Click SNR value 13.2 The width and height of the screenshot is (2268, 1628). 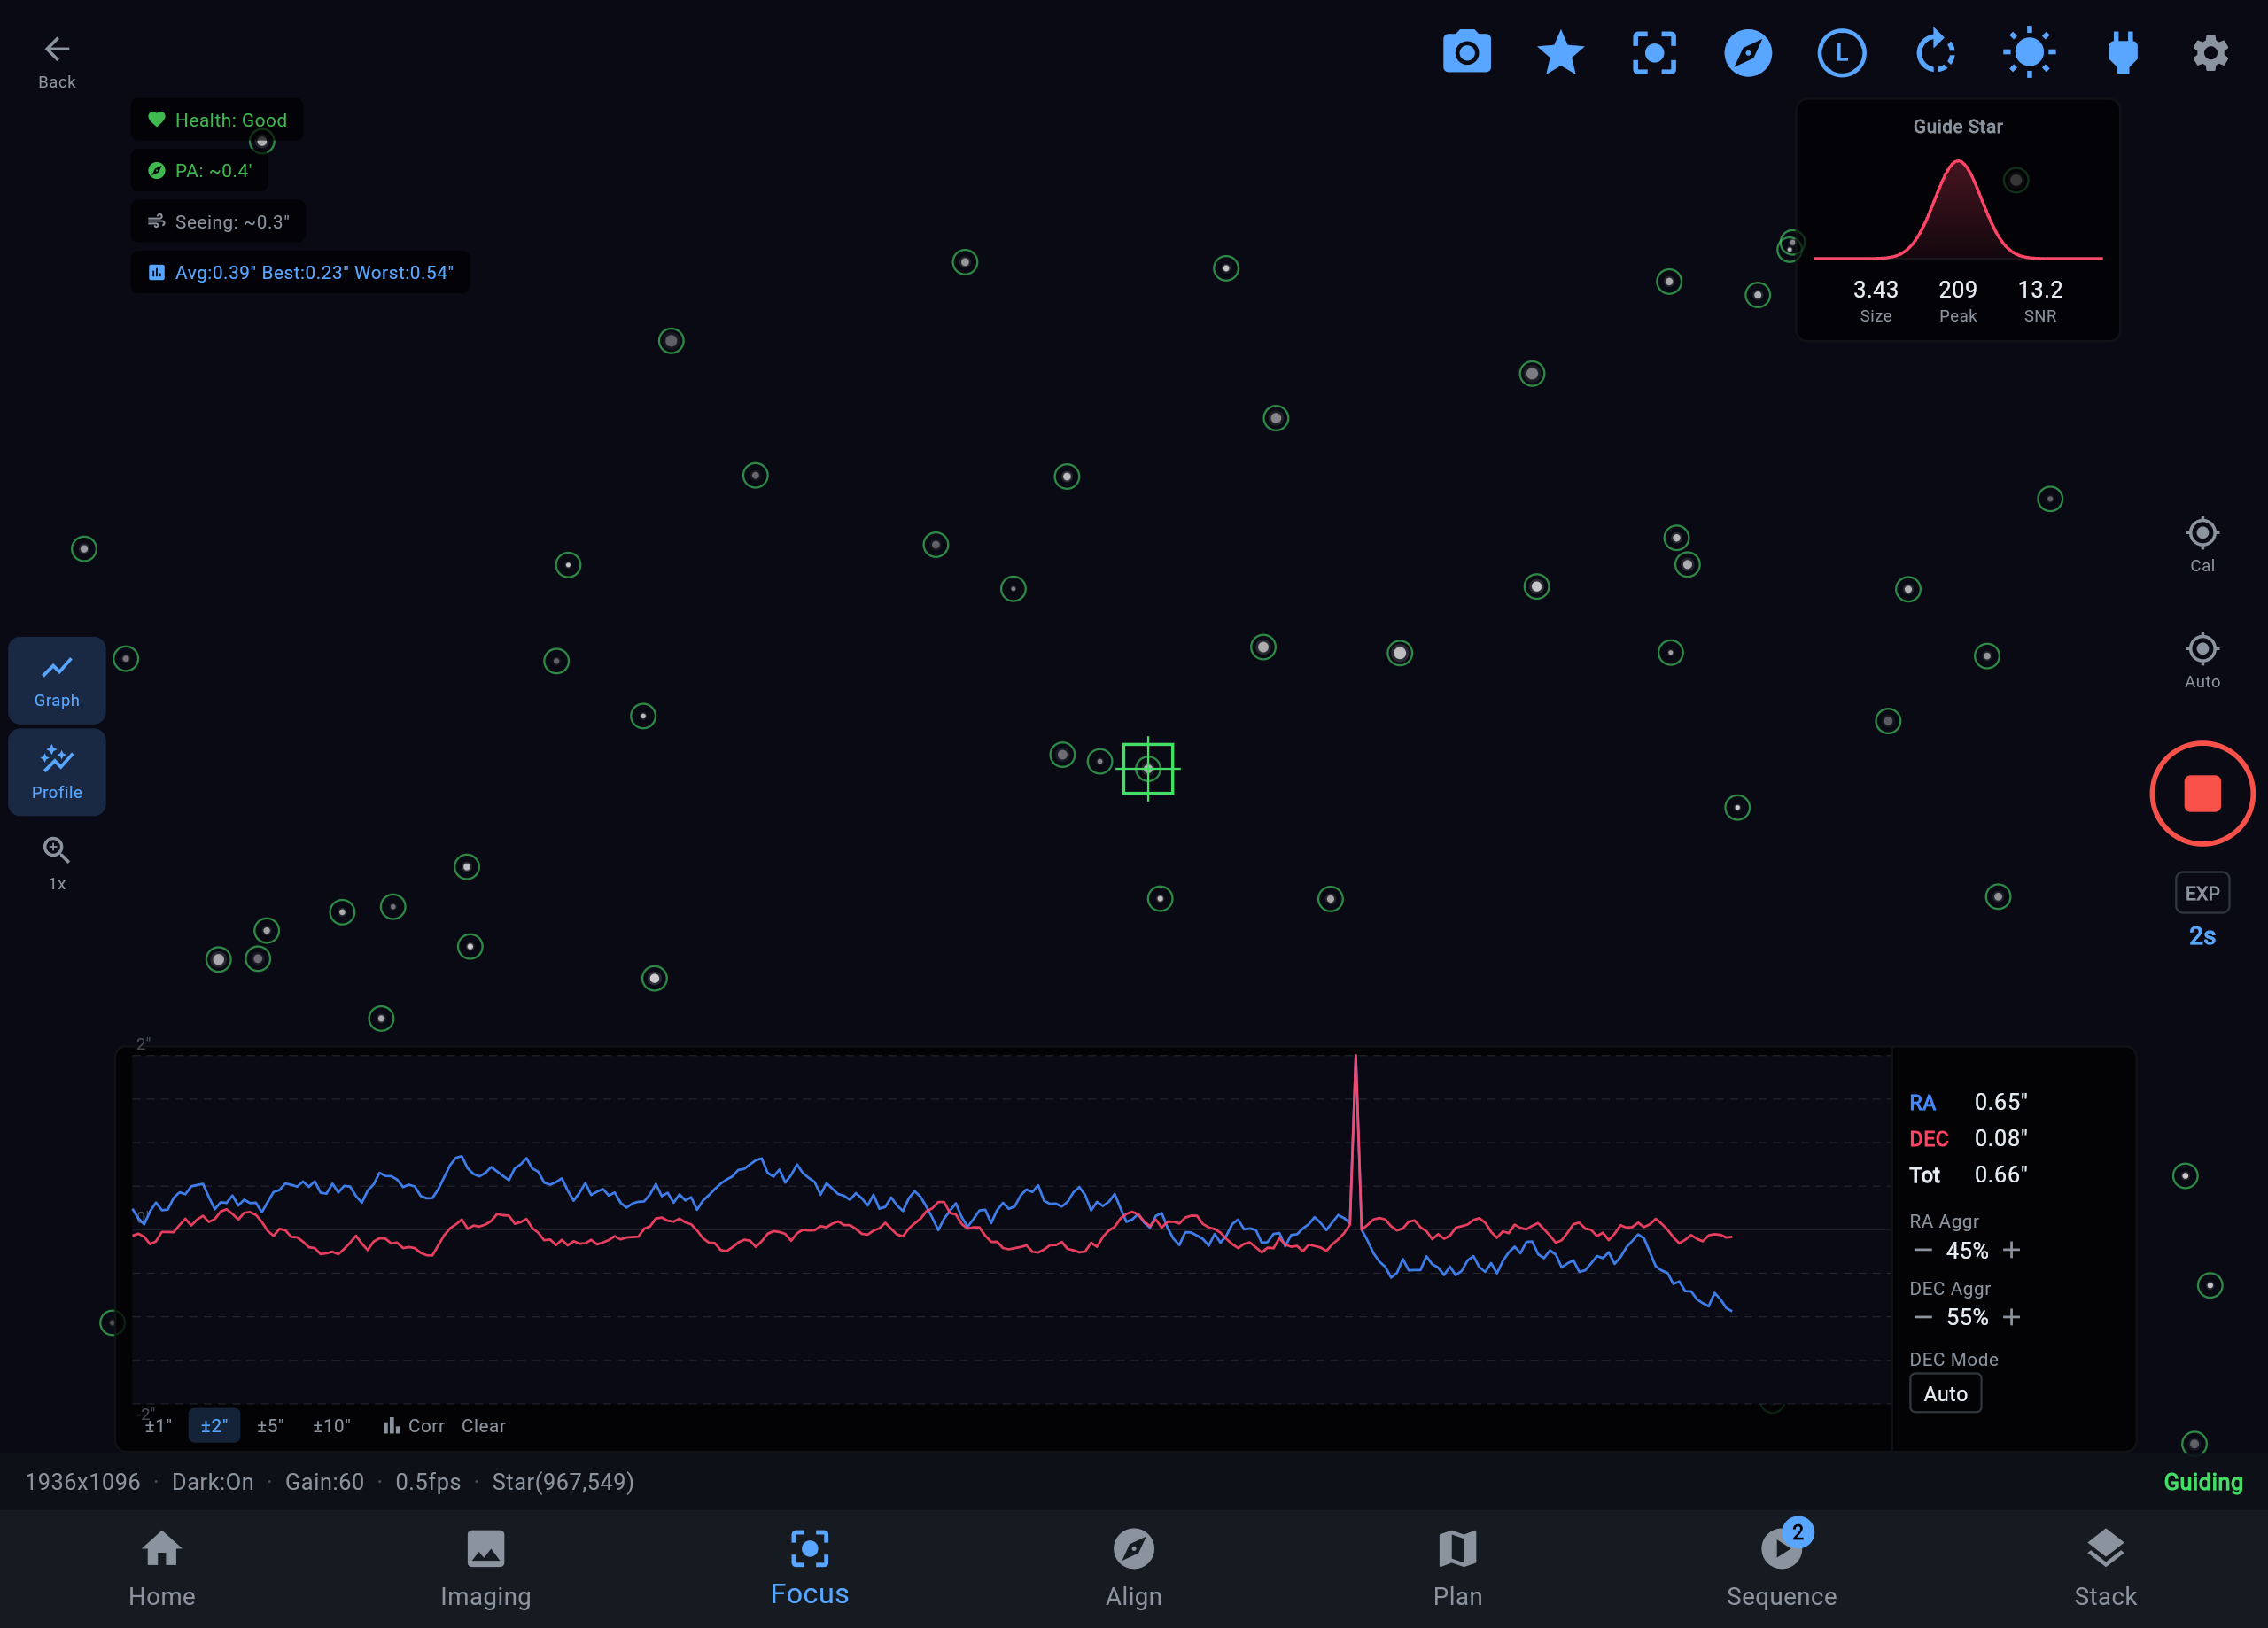2040,289
